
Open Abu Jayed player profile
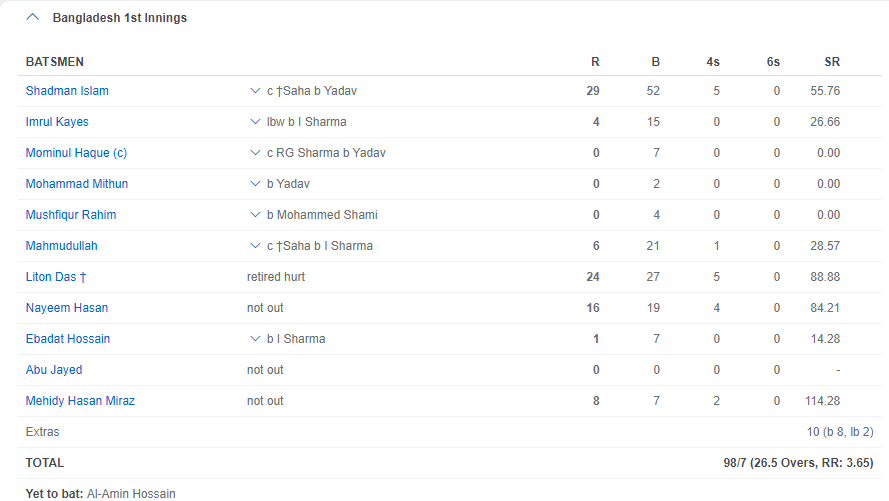point(54,370)
